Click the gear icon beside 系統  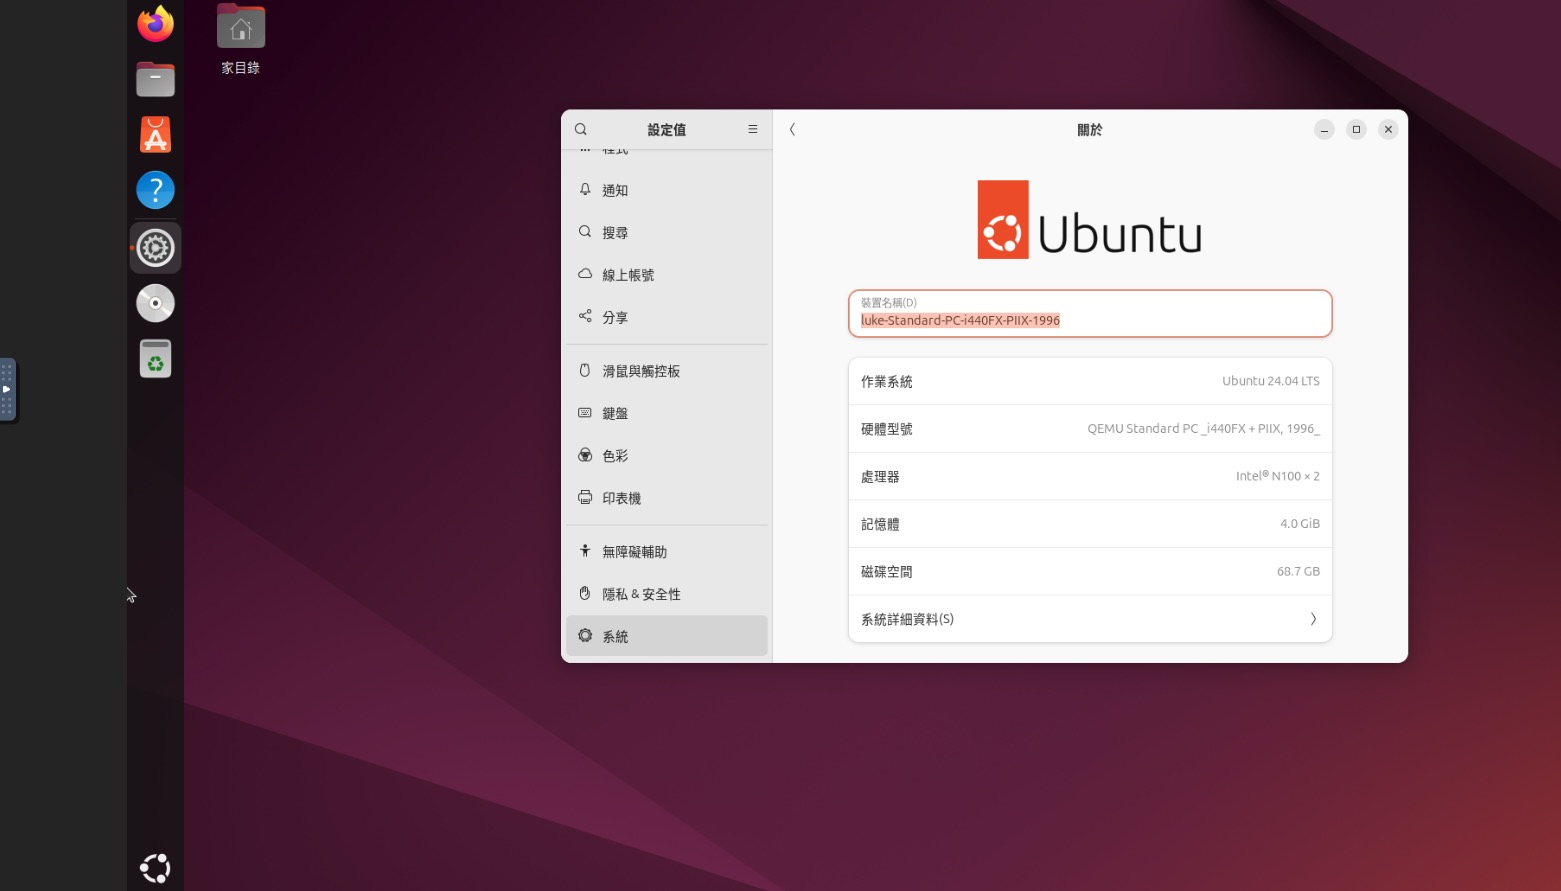coord(585,636)
